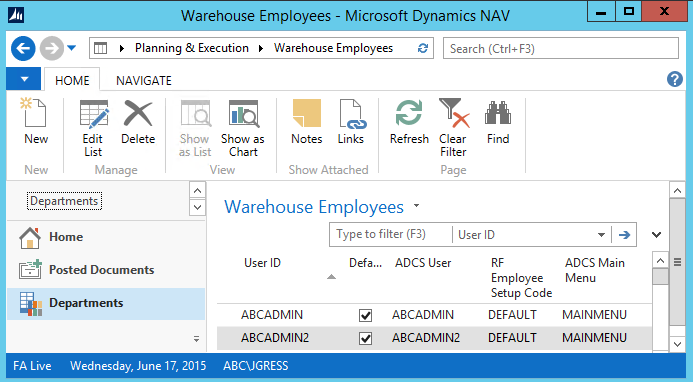This screenshot has height=382, width=693.
Task: Click Planning & Execution in breadcrumb
Action: [x=192, y=48]
